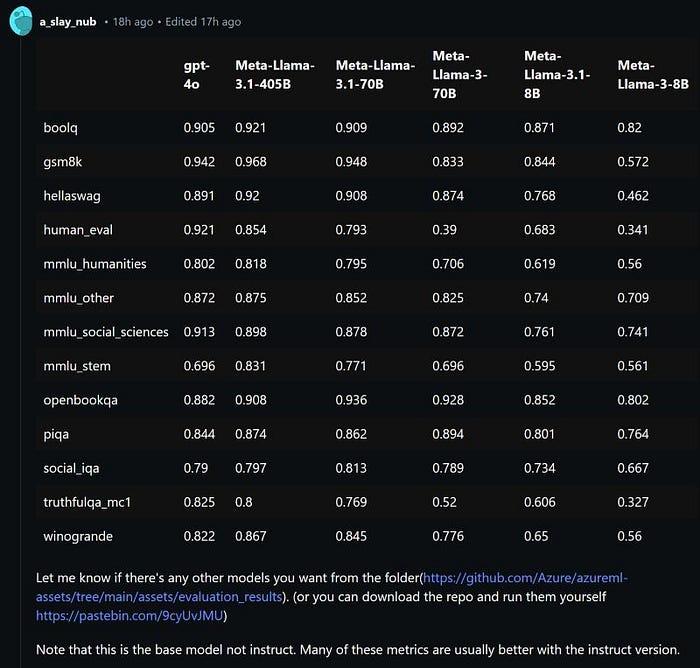
Task: Click the 18h ago timestamp
Action: 133,22
